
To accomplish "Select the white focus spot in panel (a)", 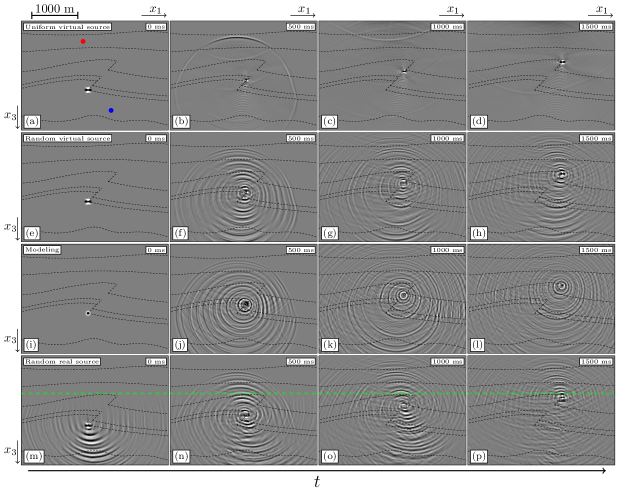I will pyautogui.click(x=88, y=90).
